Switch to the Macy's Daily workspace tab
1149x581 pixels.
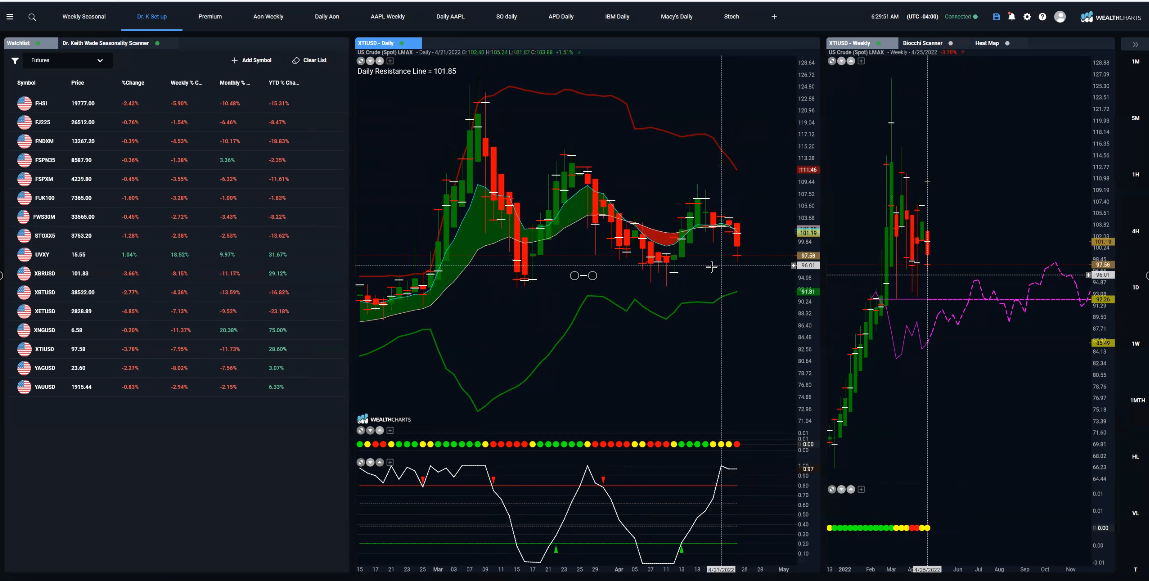(x=676, y=16)
